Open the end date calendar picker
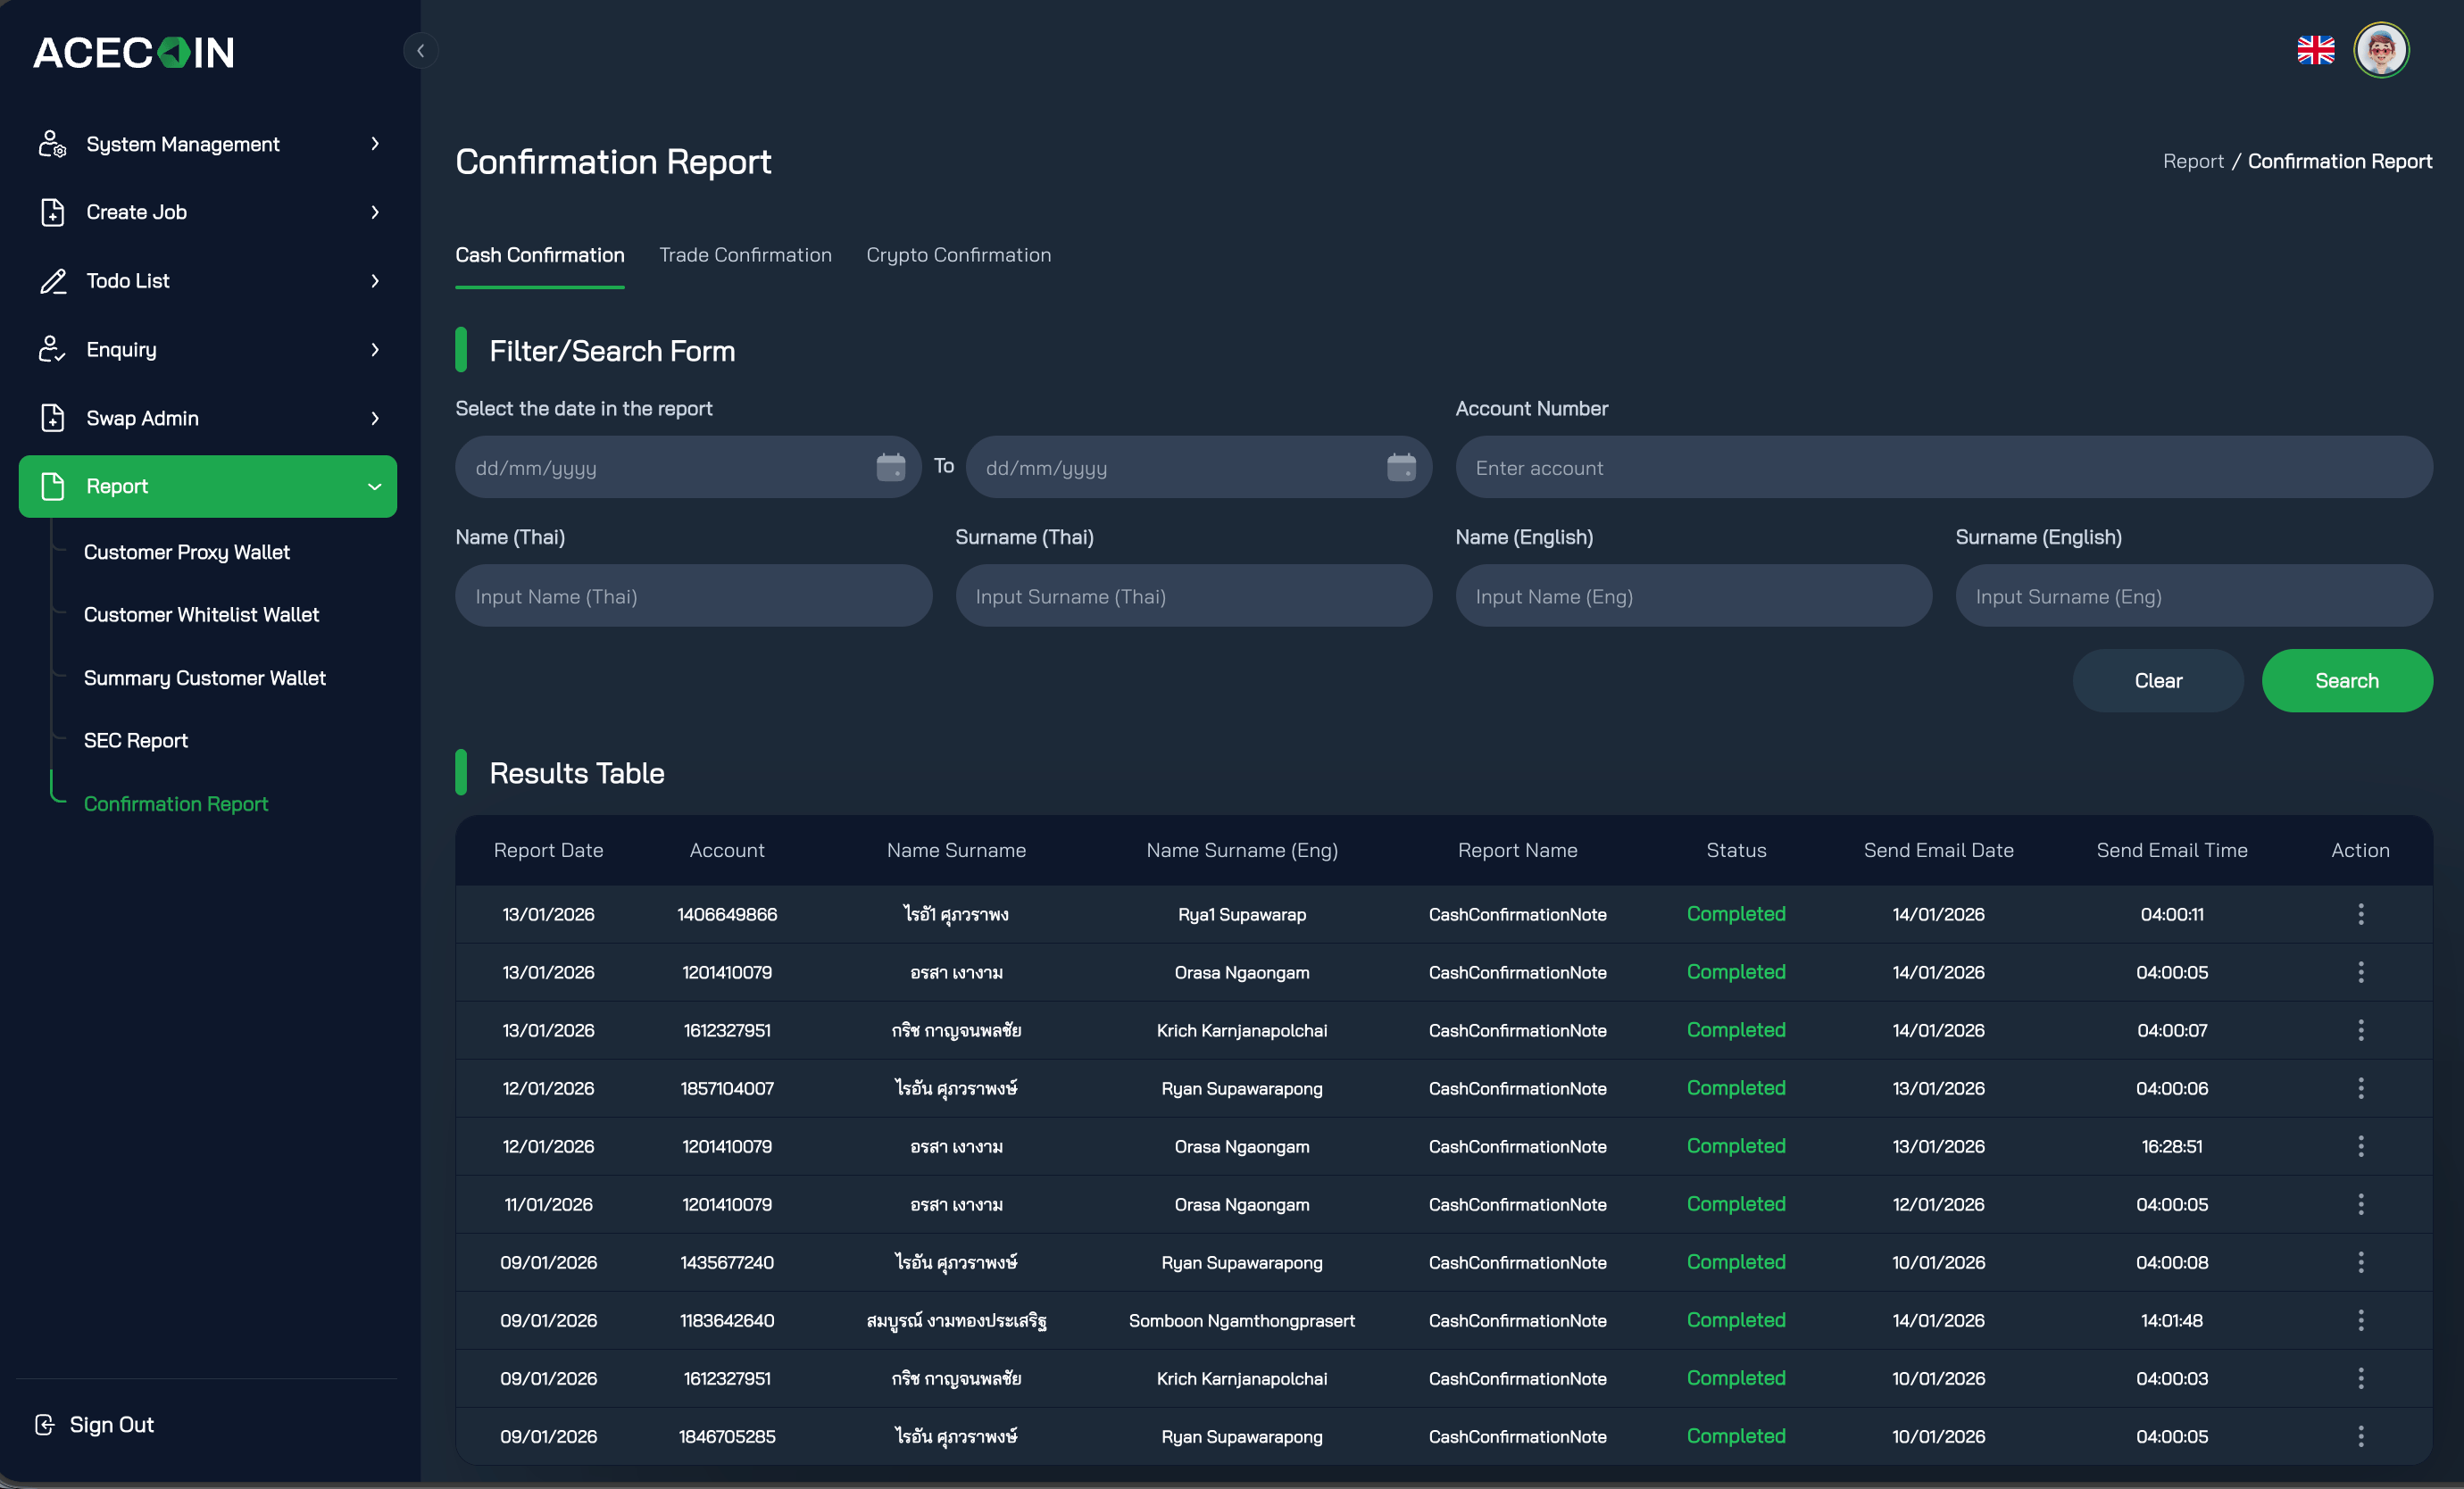 tap(1401, 467)
